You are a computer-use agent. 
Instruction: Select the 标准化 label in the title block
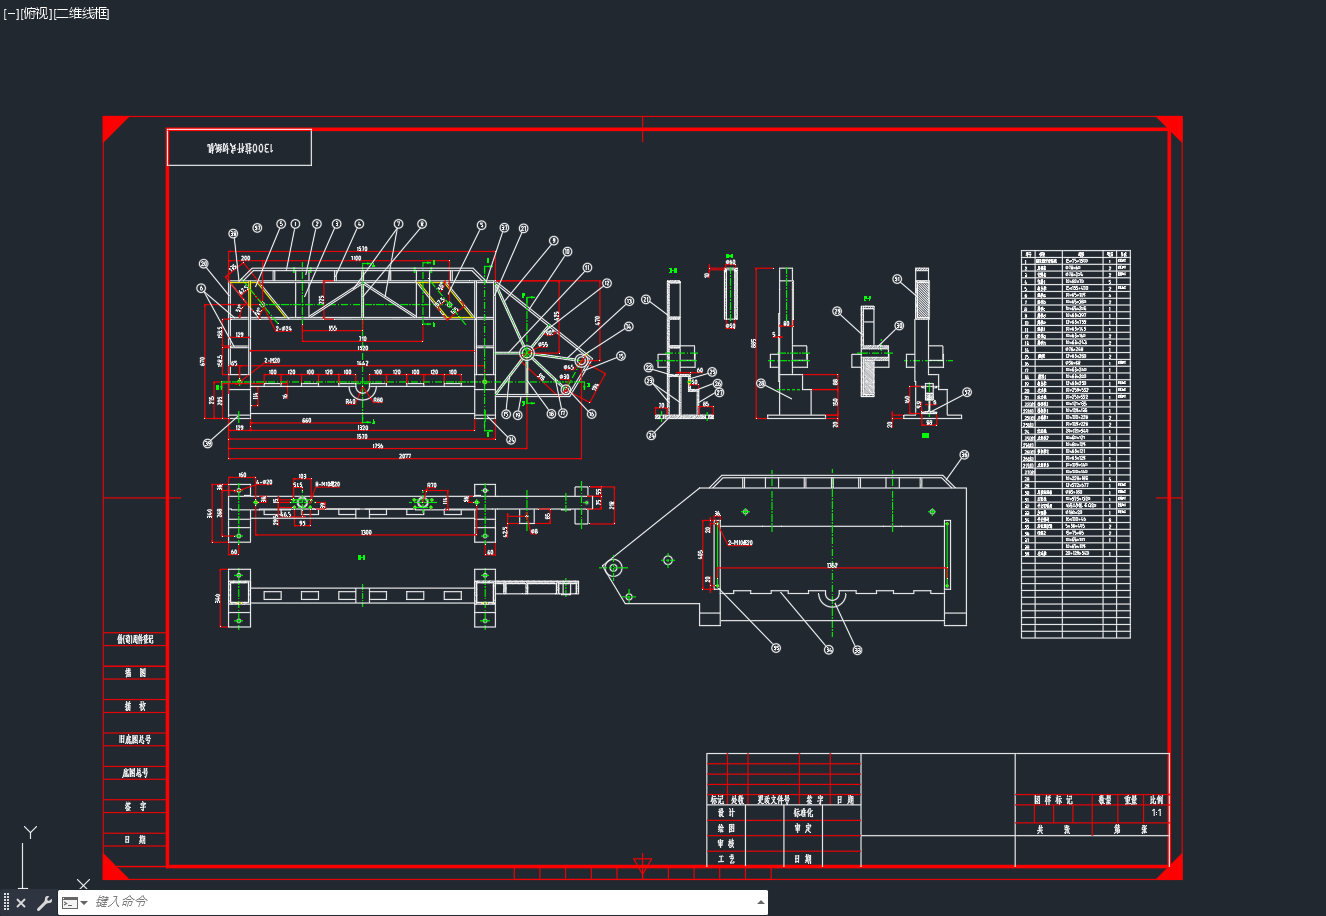tap(804, 813)
